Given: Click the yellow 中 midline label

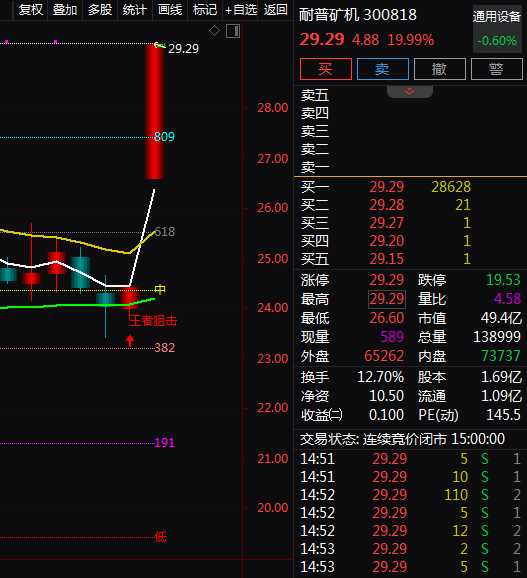Looking at the screenshot, I should click(x=160, y=289).
